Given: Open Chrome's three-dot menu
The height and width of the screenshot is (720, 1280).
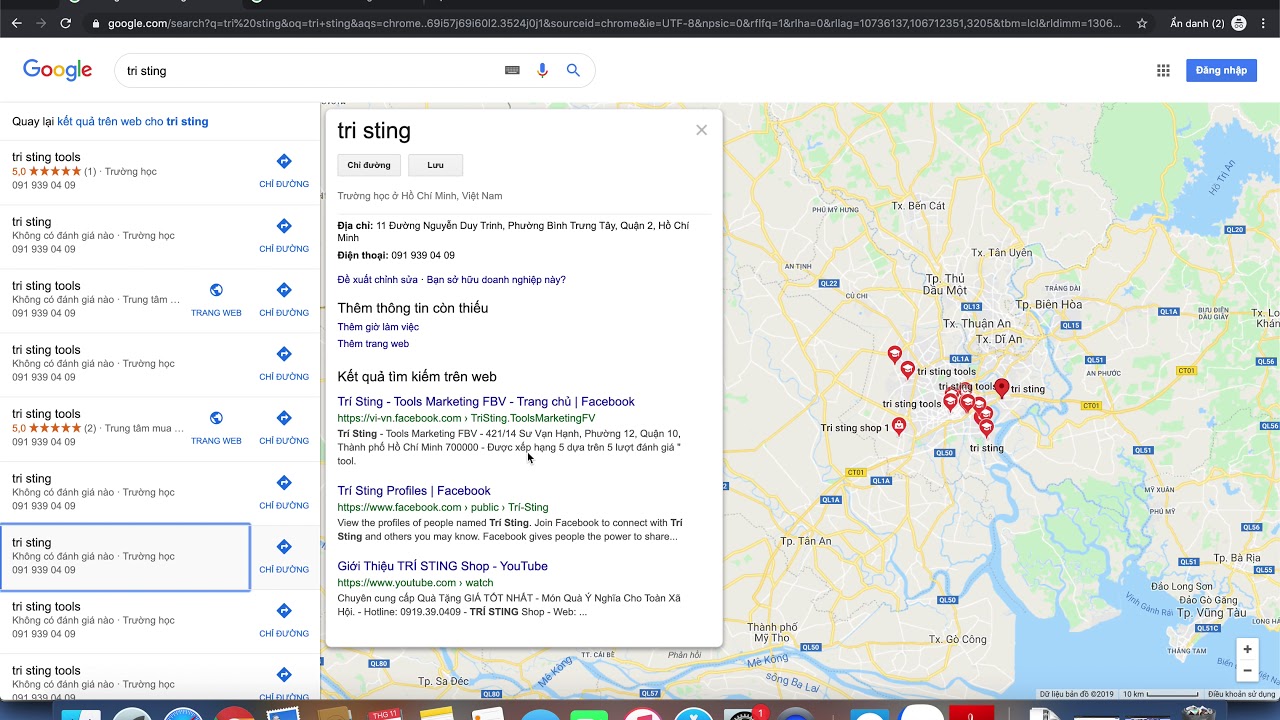Looking at the screenshot, I should pos(1266,23).
